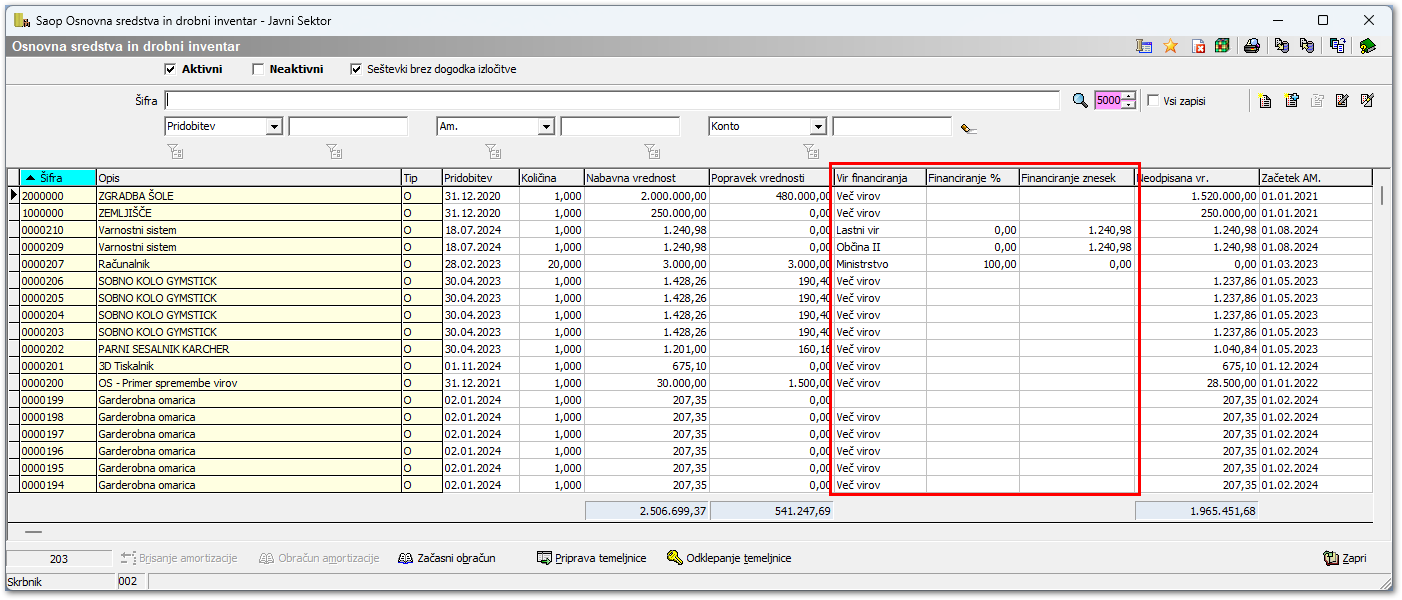This screenshot has width=1402, height=600.
Task: Click the cell with Šifra 0000210
Action: (x=58, y=230)
